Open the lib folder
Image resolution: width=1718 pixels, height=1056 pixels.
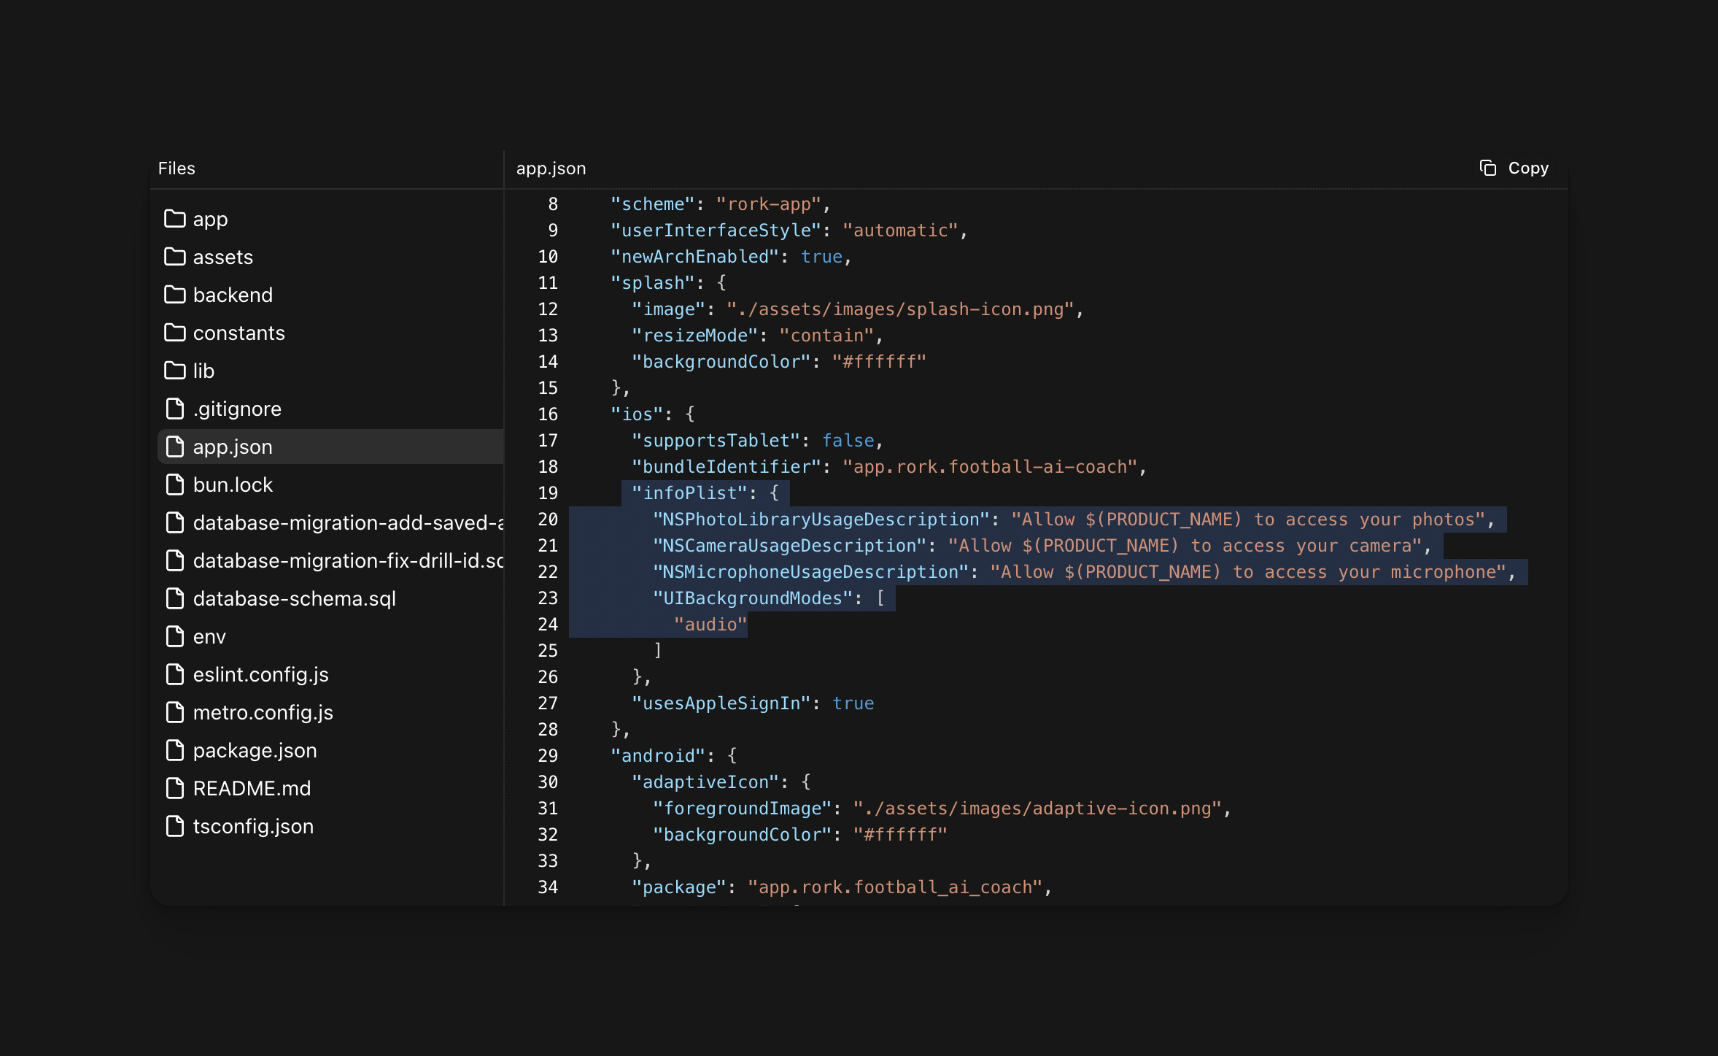point(330,370)
